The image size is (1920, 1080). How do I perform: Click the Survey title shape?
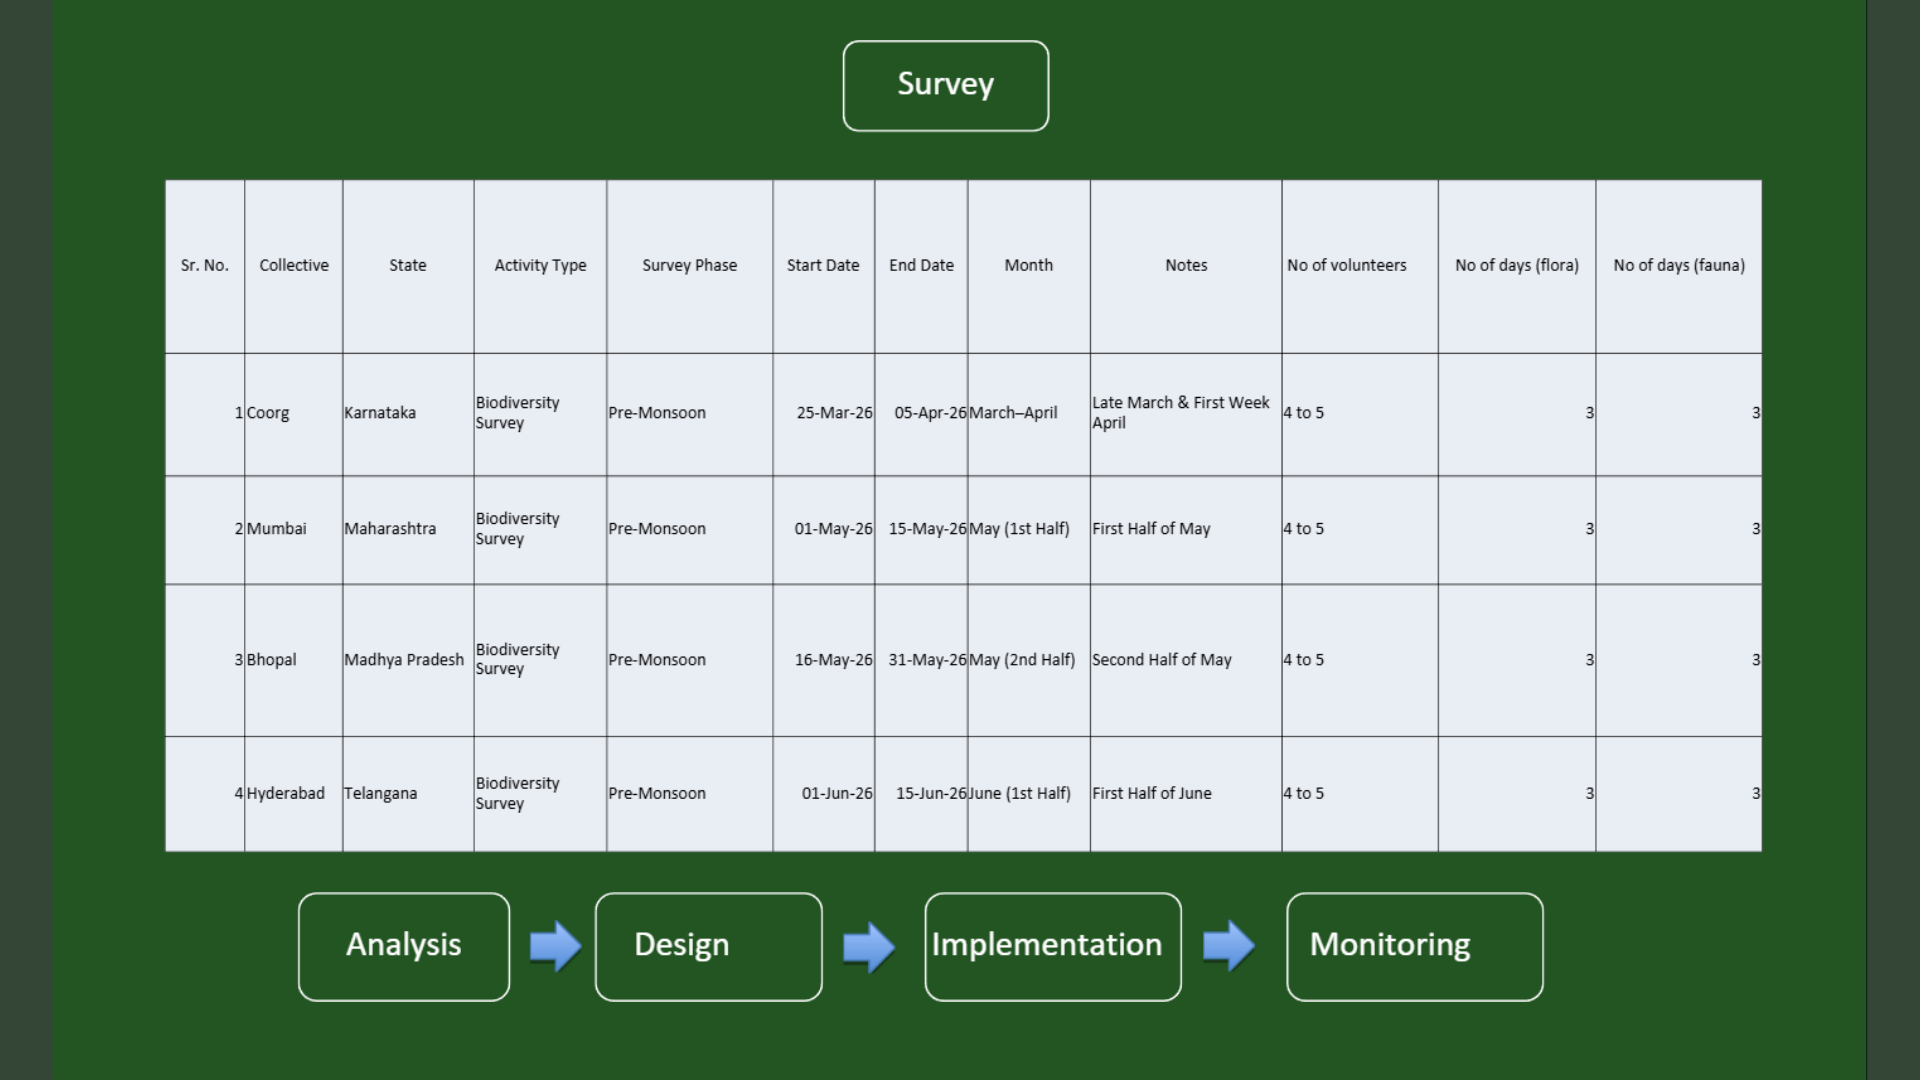(x=945, y=85)
